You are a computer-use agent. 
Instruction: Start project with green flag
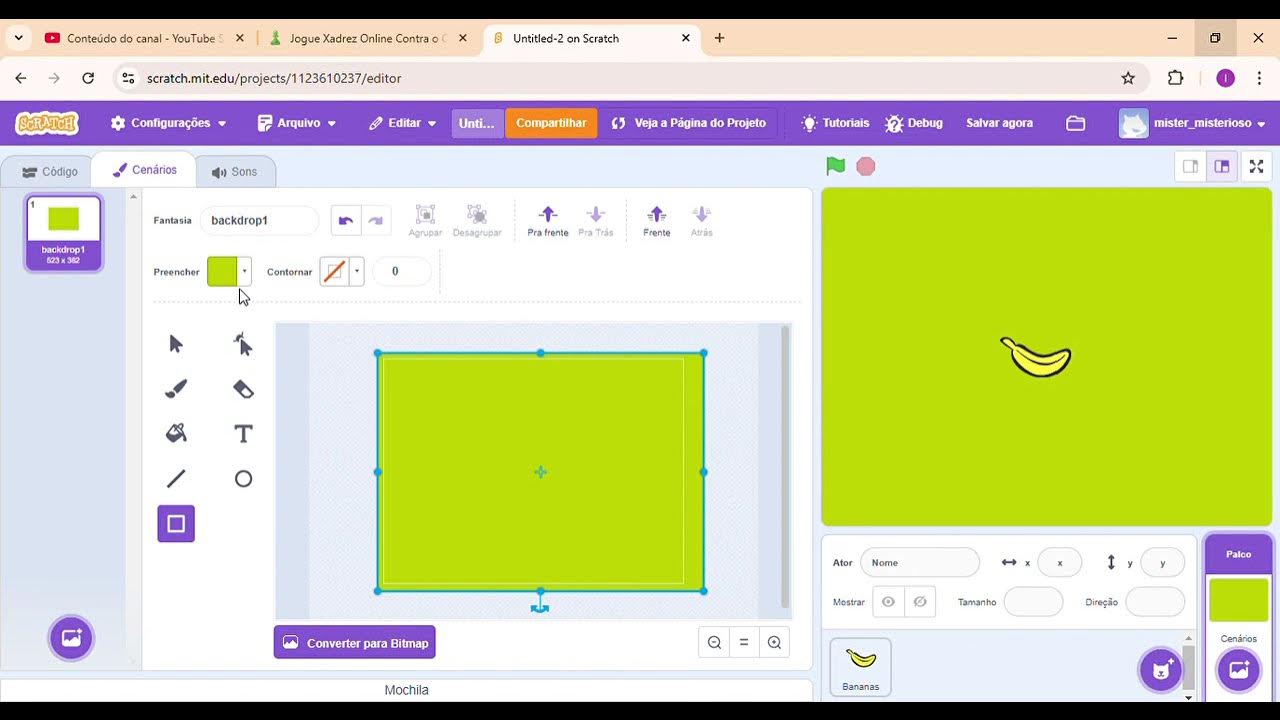coord(836,166)
